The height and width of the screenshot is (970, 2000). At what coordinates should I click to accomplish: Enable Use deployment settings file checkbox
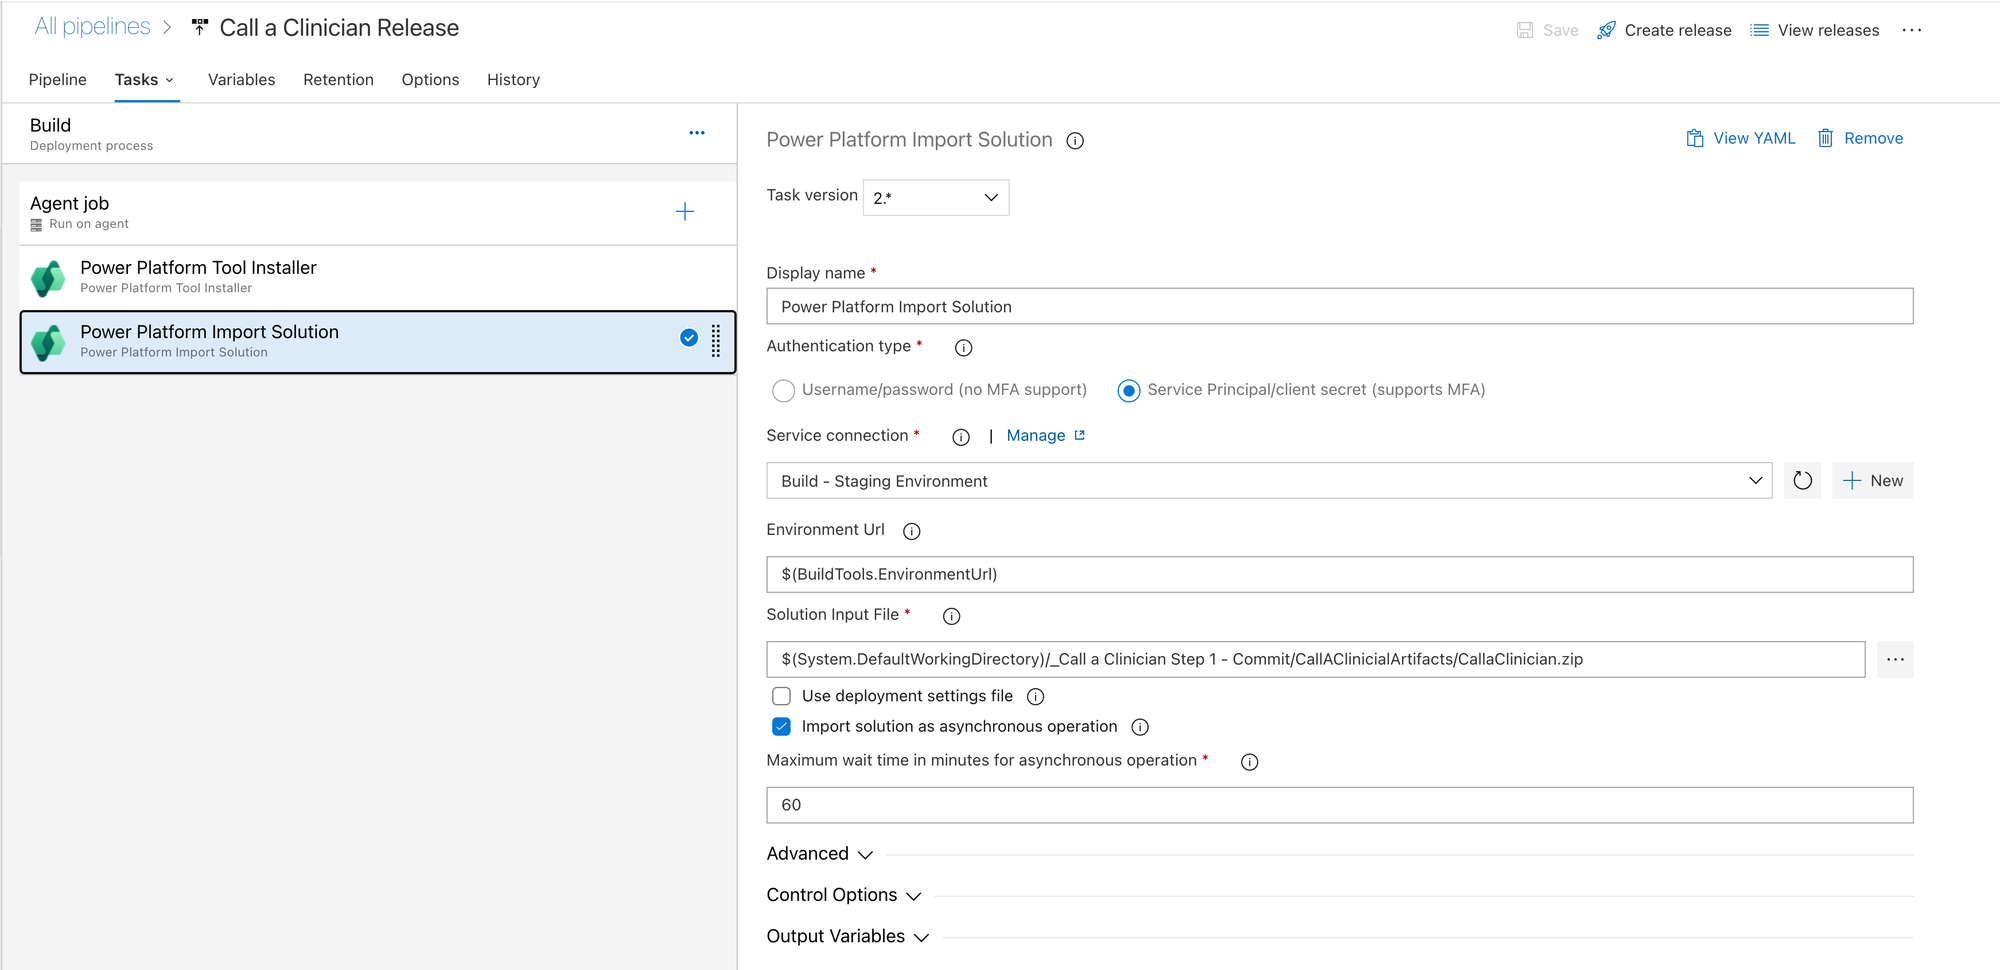pos(782,696)
